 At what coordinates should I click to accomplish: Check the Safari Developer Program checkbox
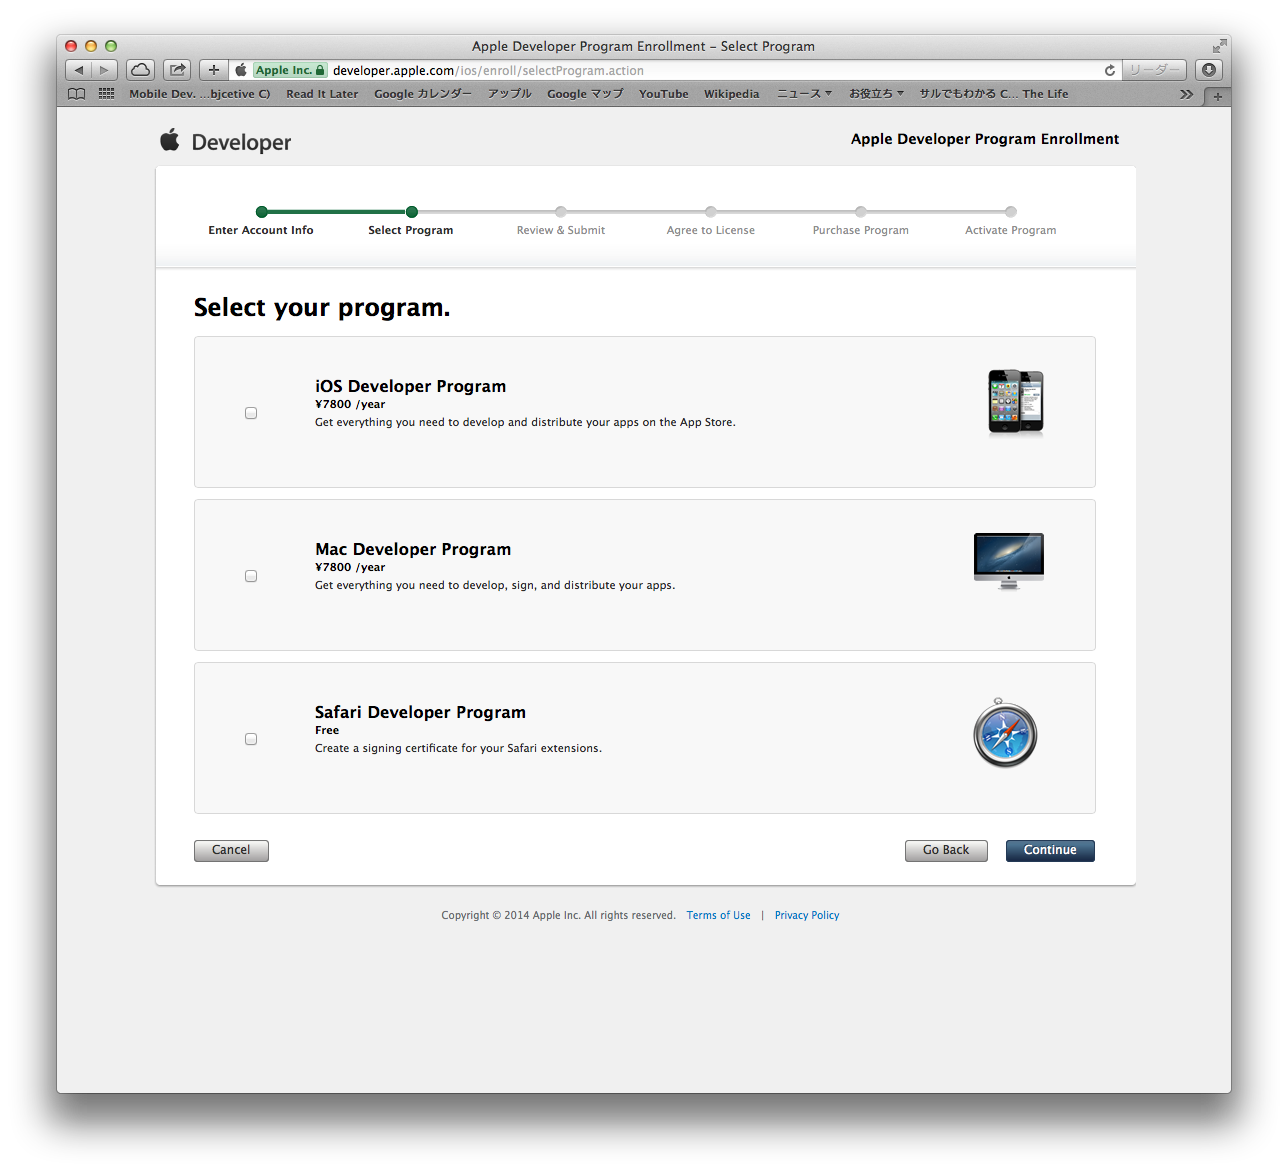pyautogui.click(x=251, y=739)
